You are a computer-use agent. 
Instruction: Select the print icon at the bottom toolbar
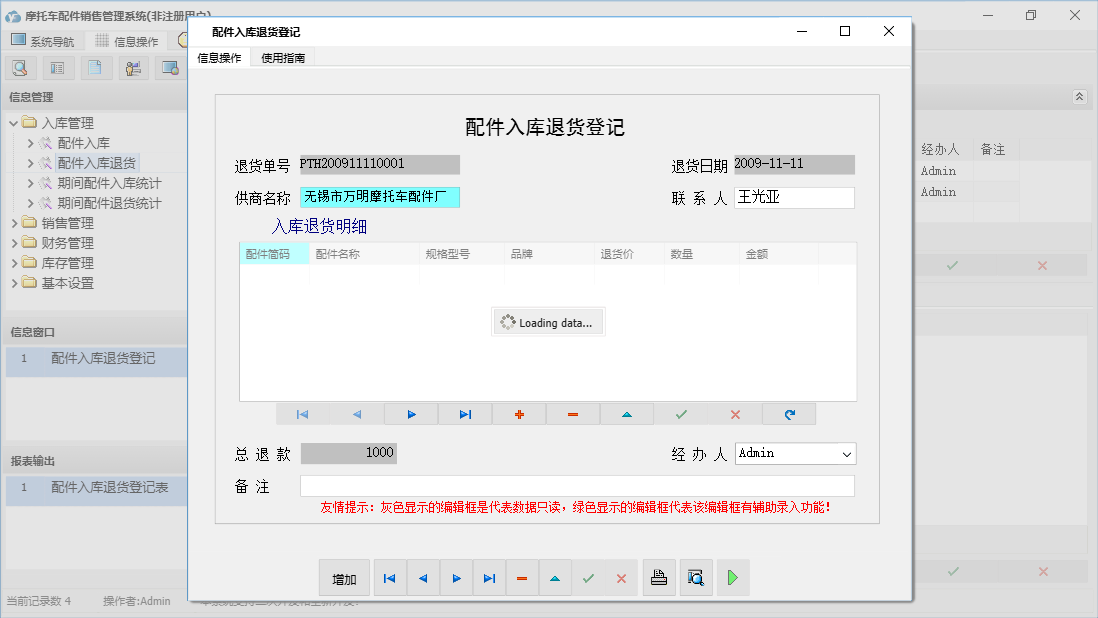(658, 577)
